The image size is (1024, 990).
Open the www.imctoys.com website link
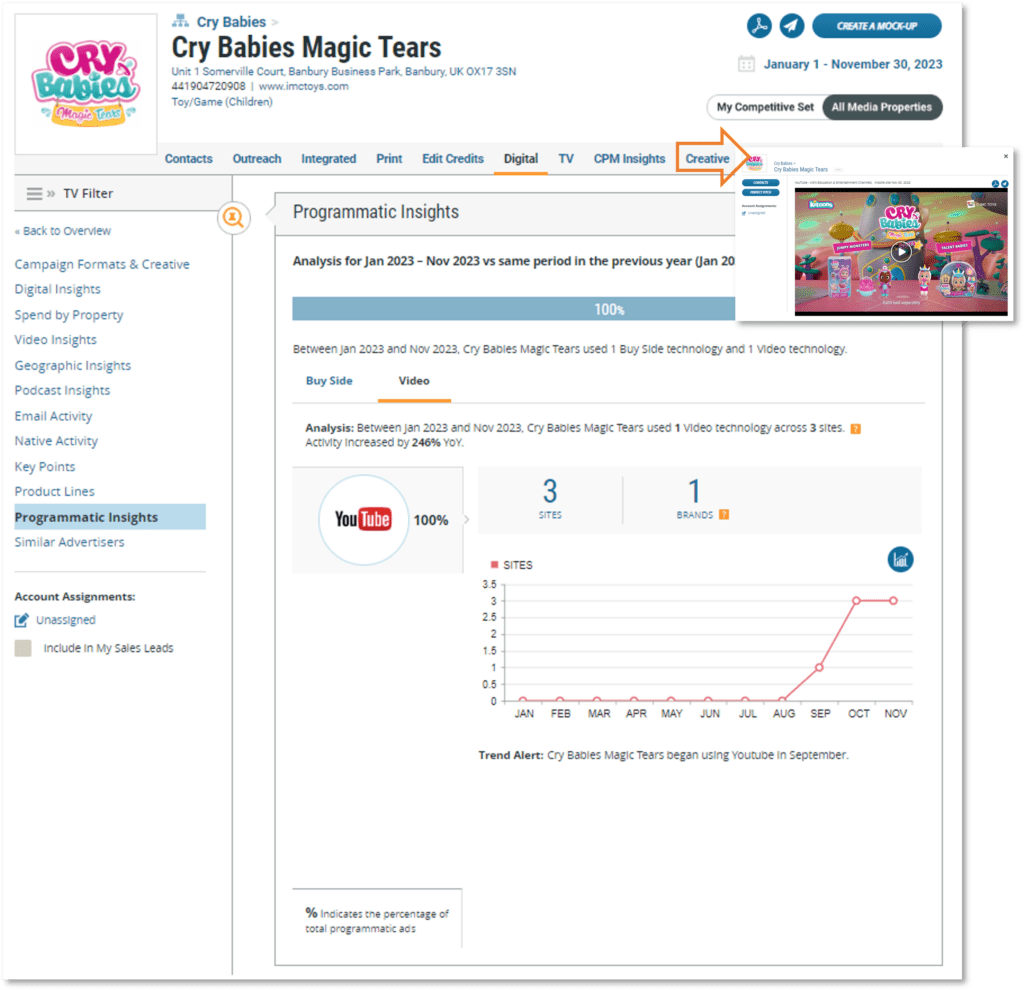(x=303, y=86)
